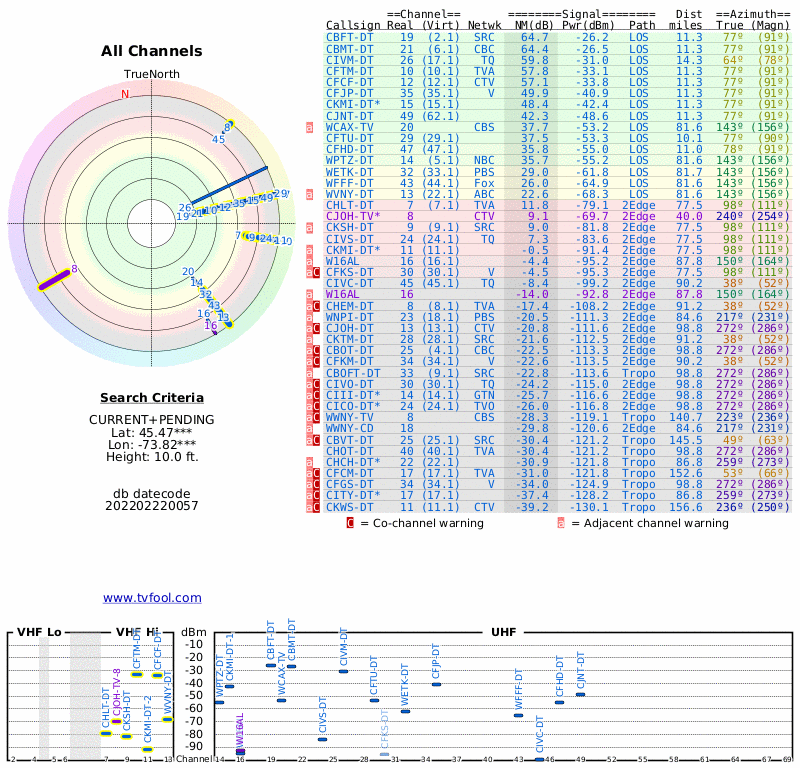Click the 'a' warning icon beside CKSH-DT

click(309, 228)
